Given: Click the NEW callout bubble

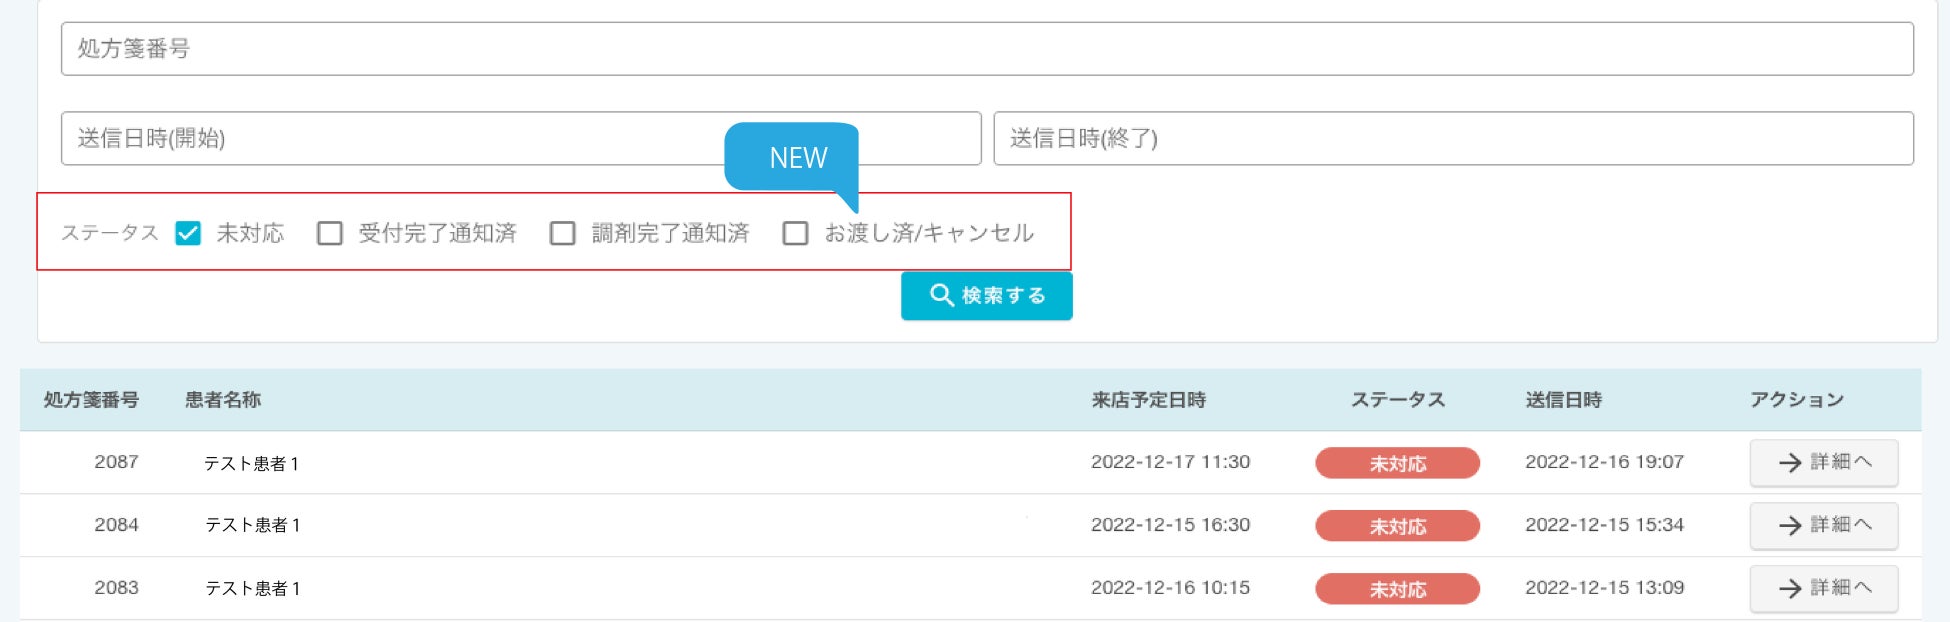Looking at the screenshot, I should tap(792, 157).
